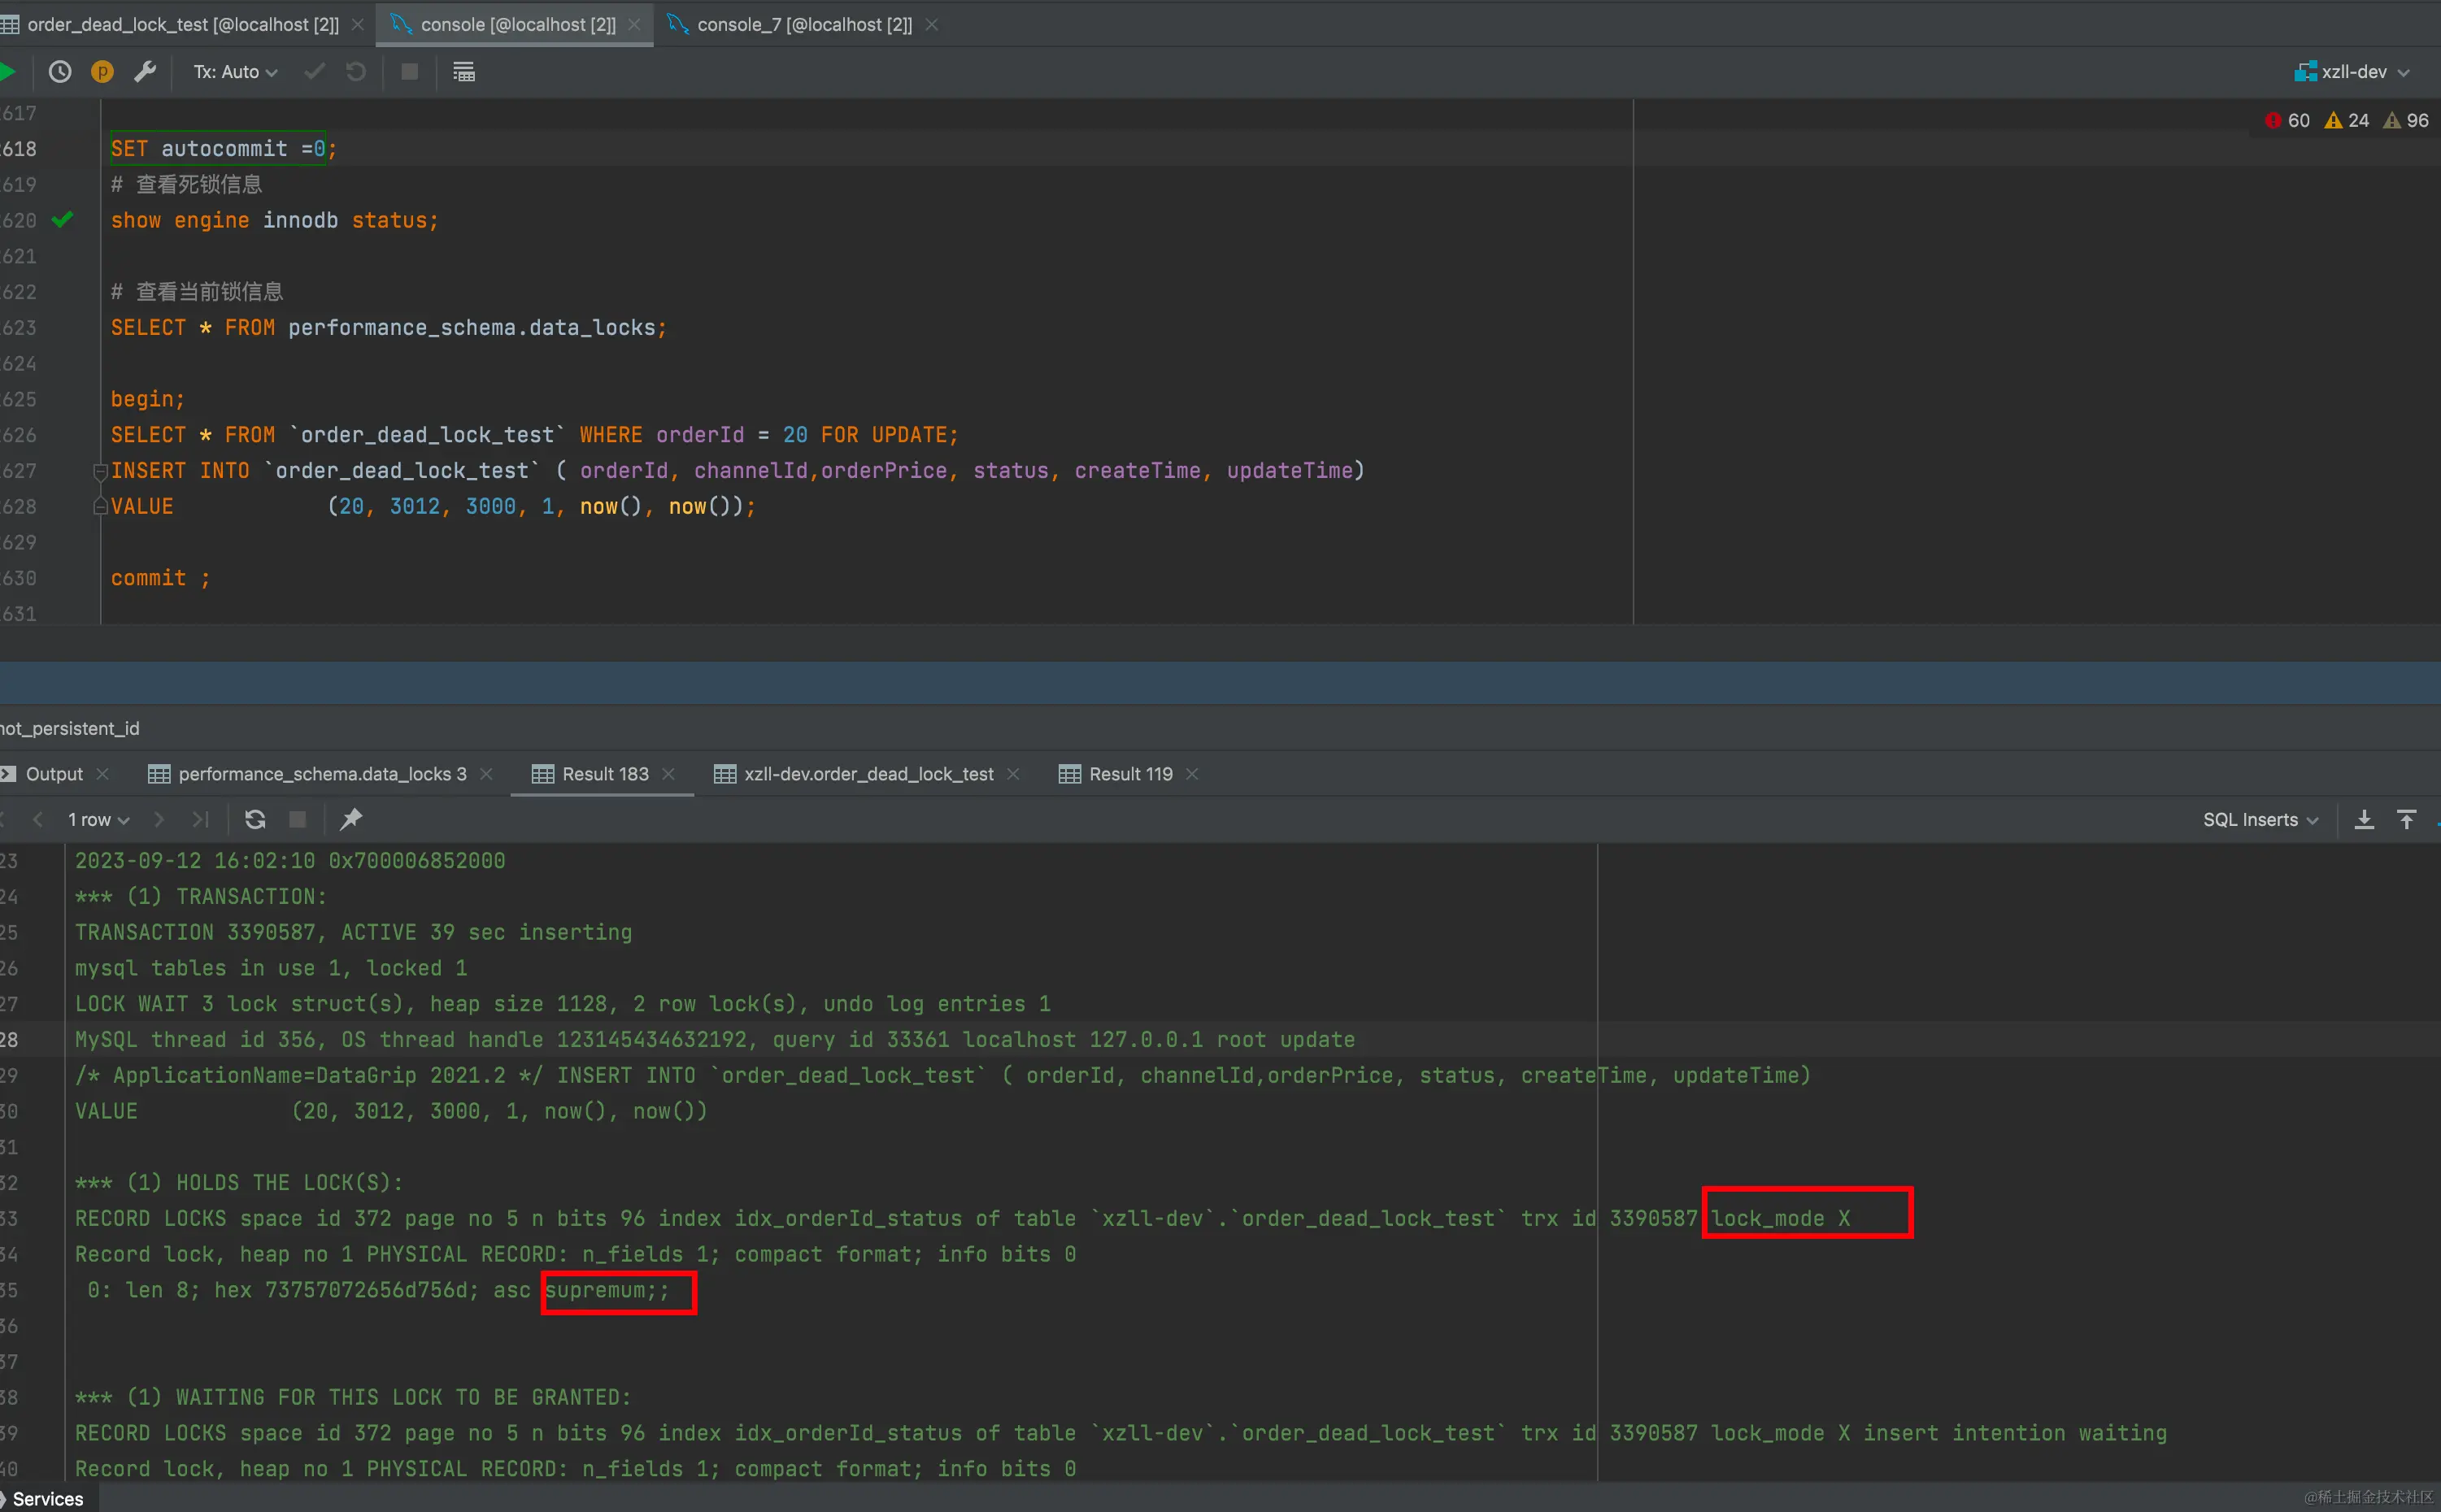Click the not_persistent_id breadcrumb label
The height and width of the screenshot is (1512, 2441).
69,728
